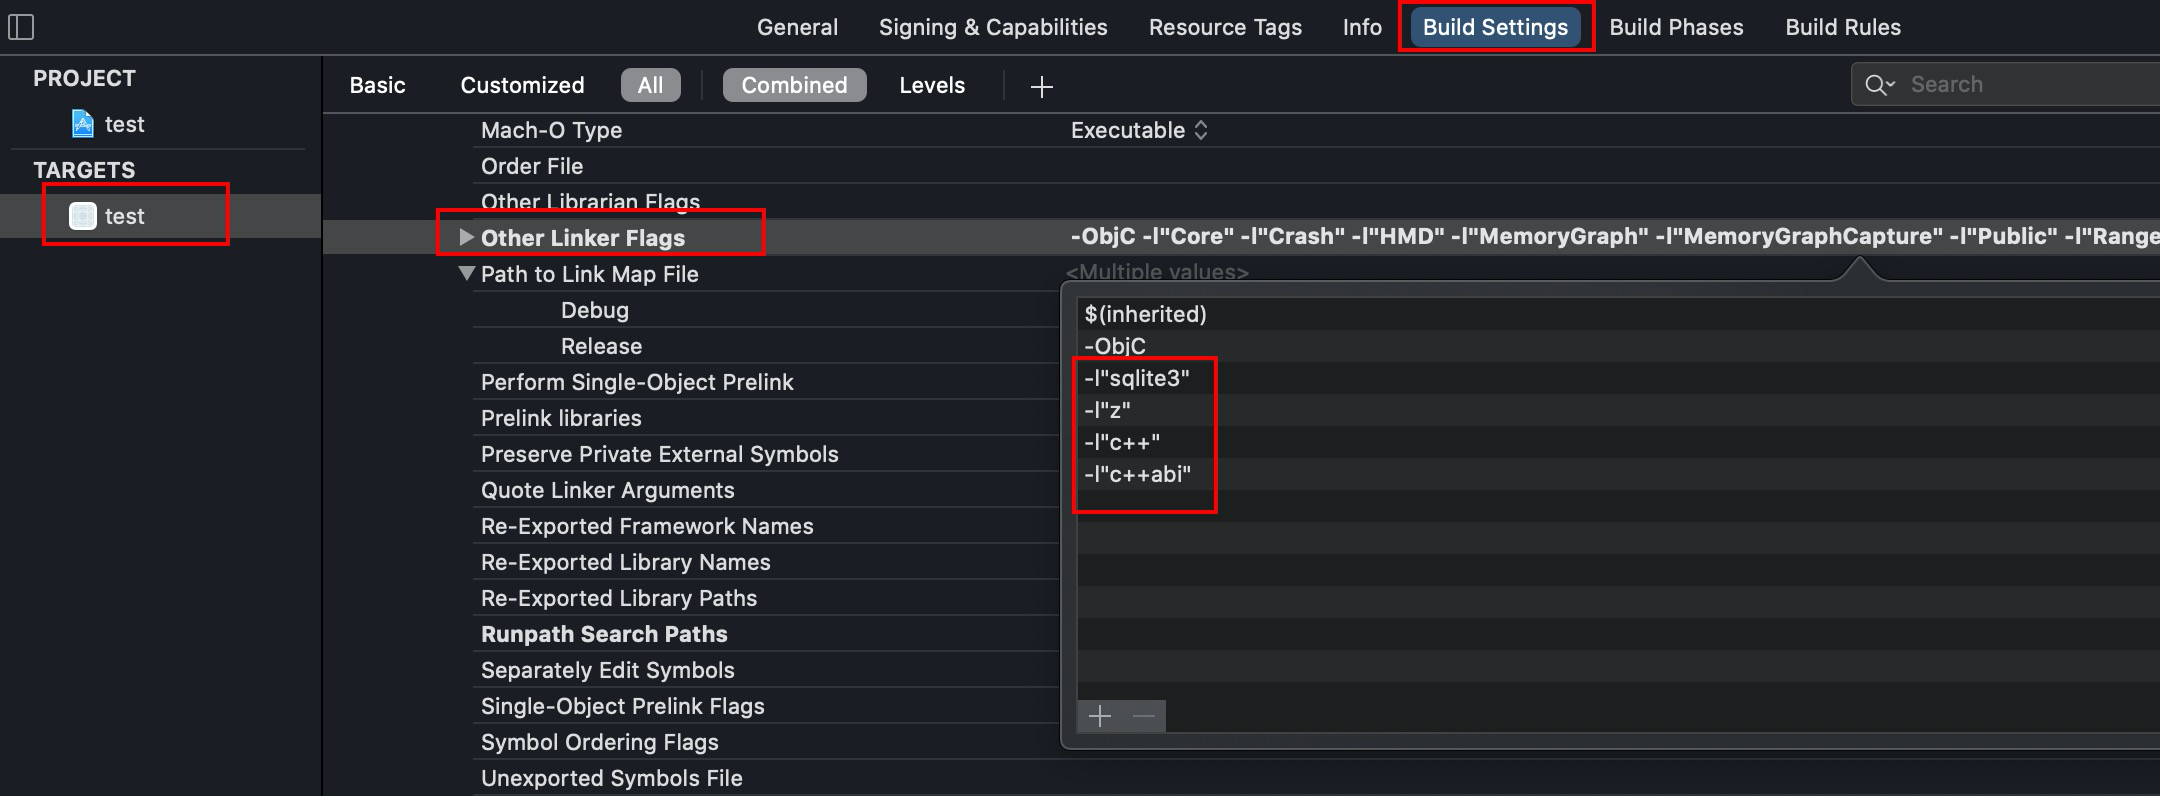Click the search magnifier icon
The width and height of the screenshot is (2160, 796).
point(1879,85)
